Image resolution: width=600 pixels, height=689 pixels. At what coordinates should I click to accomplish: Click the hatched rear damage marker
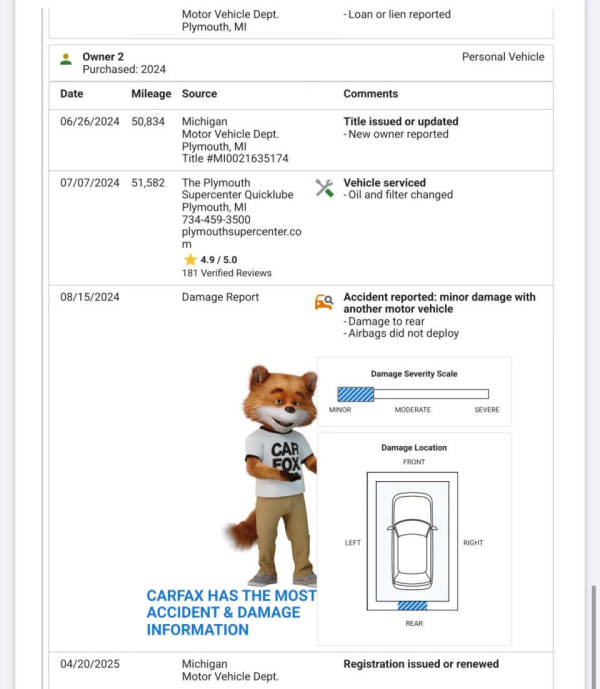point(412,605)
